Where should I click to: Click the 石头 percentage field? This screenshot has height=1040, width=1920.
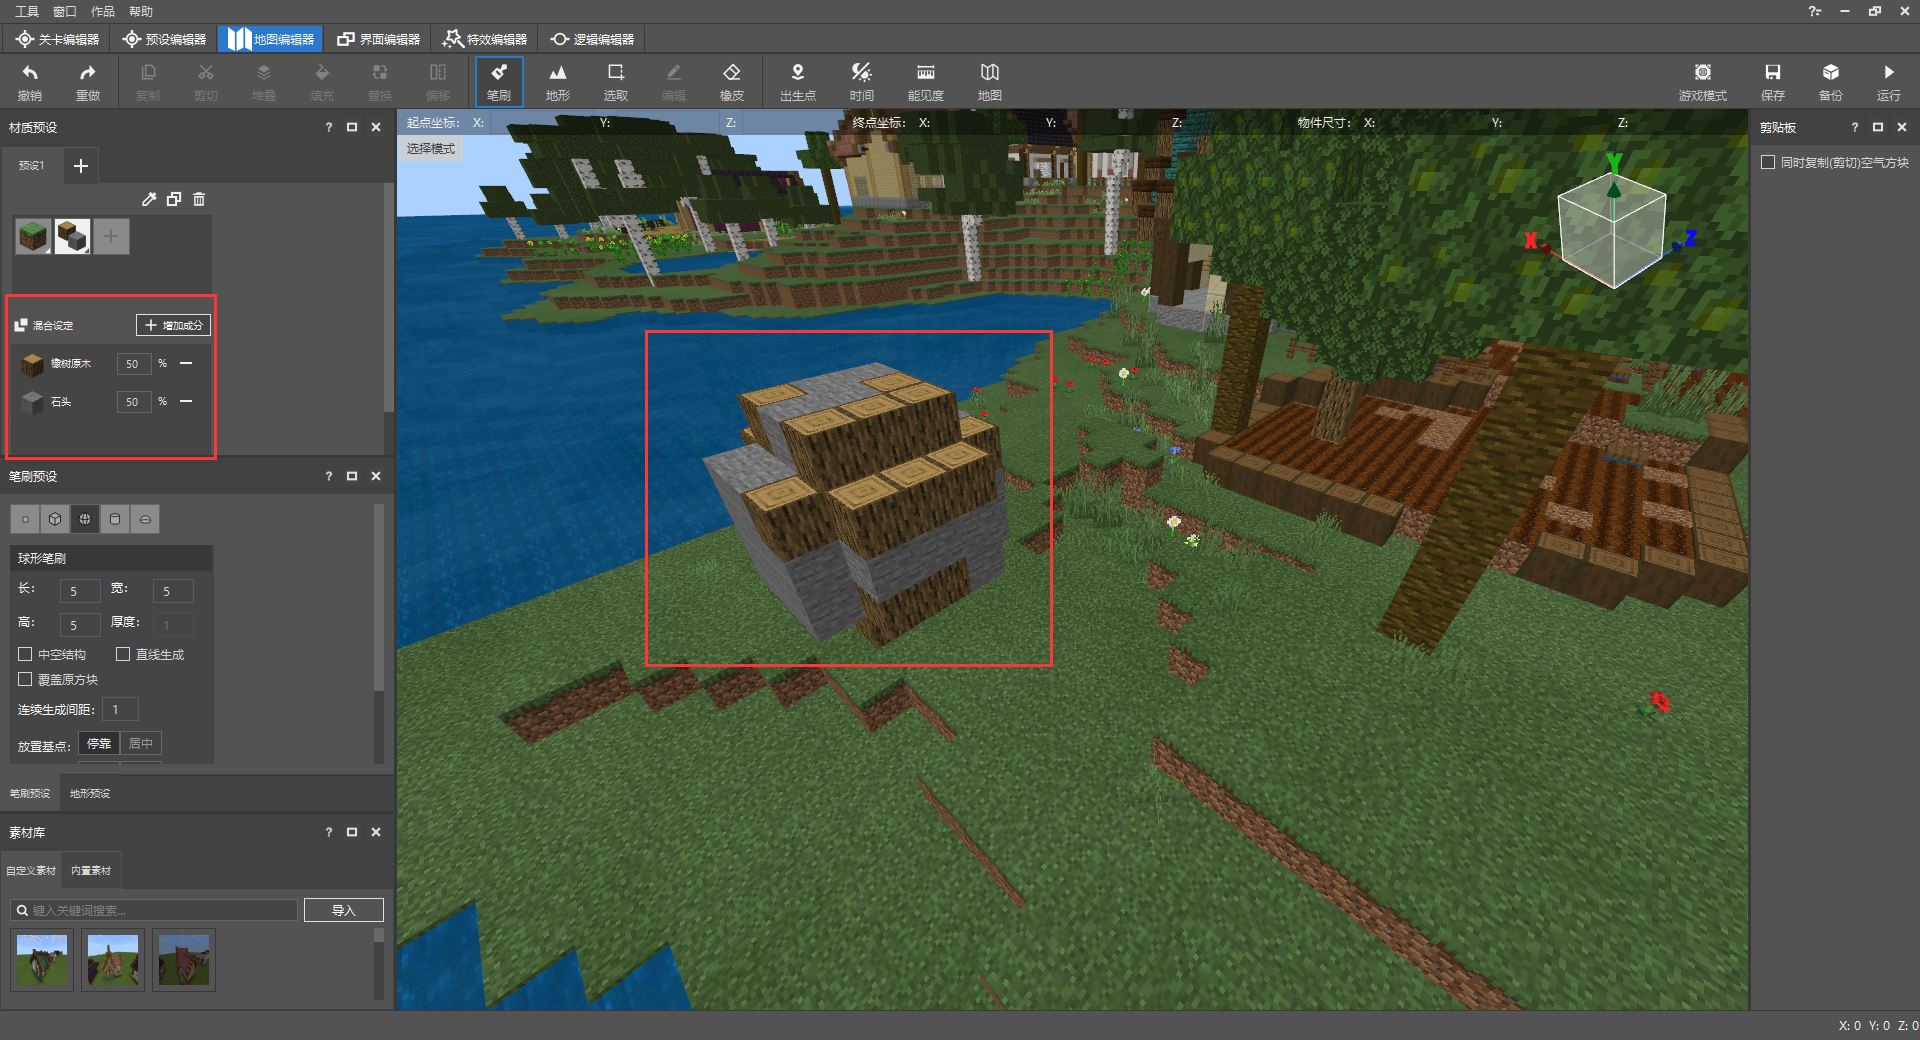(134, 402)
